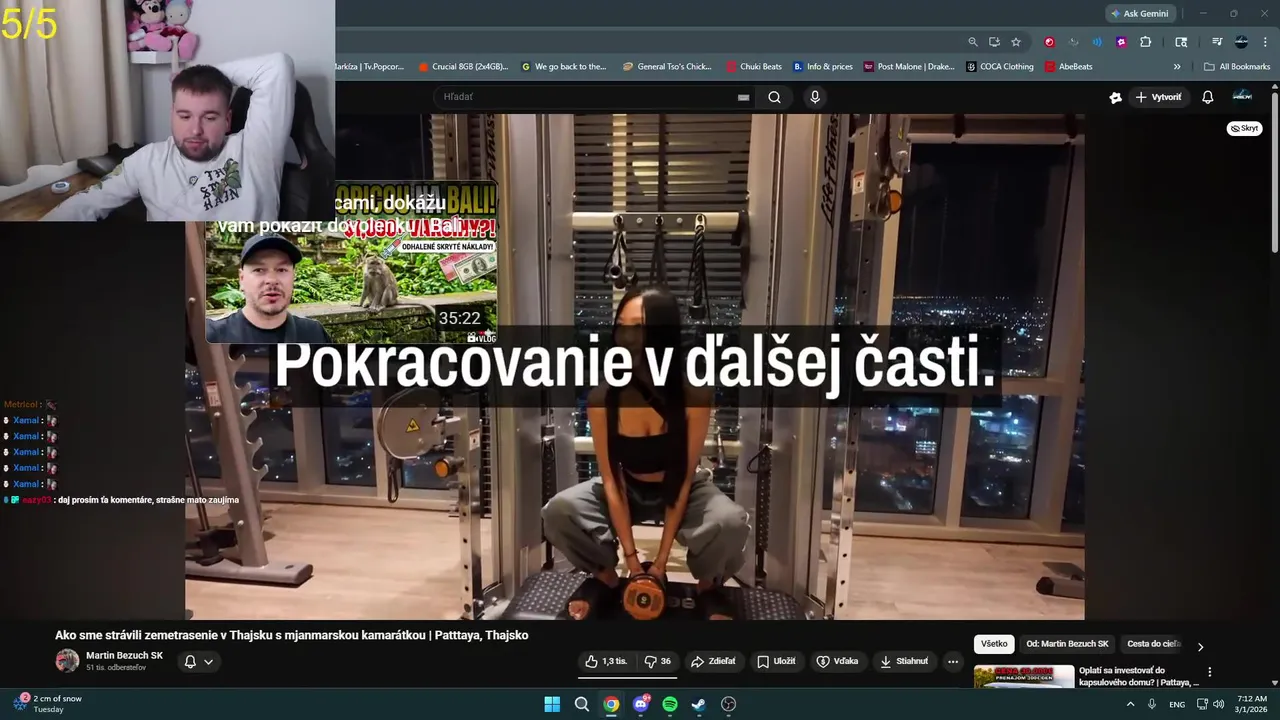The width and height of the screenshot is (1280, 720).
Task: Open the Martin Bezuch SK channel name
Action: point(124,656)
